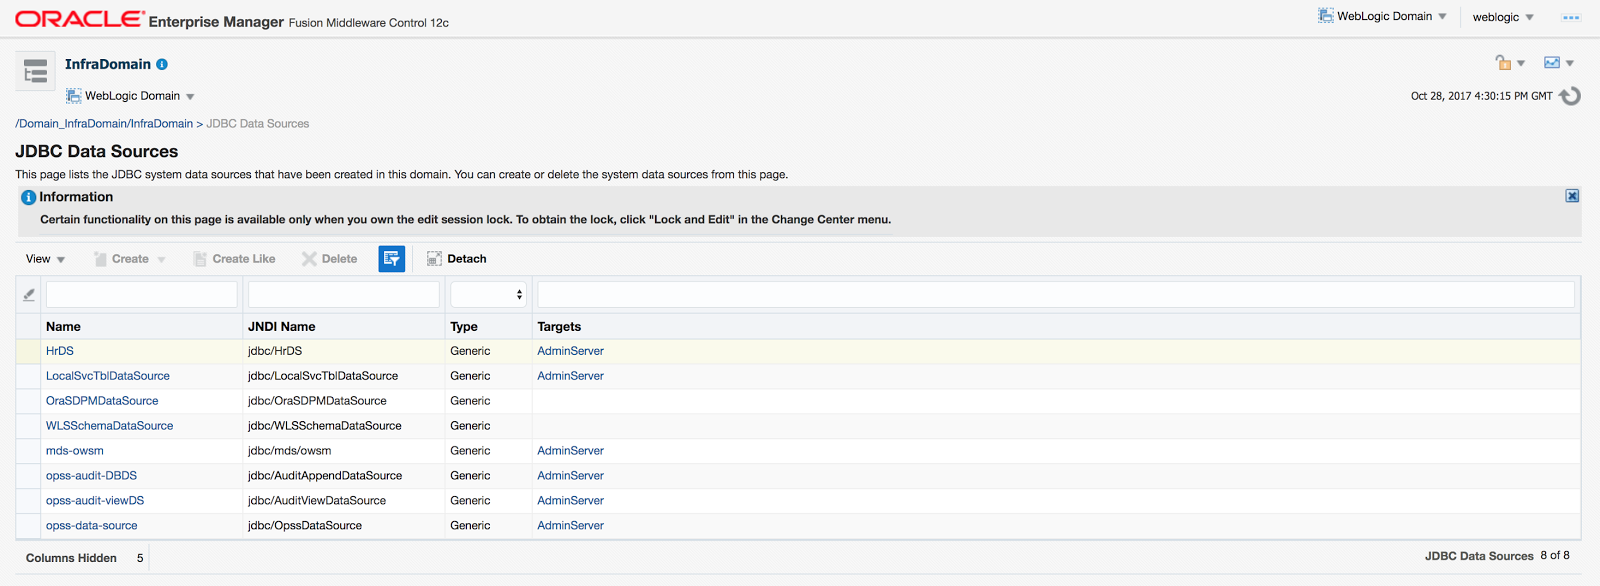Viewport: 1600px width, 586px height.
Task: Open the target navigation tree icon
Action: pyautogui.click(x=35, y=71)
